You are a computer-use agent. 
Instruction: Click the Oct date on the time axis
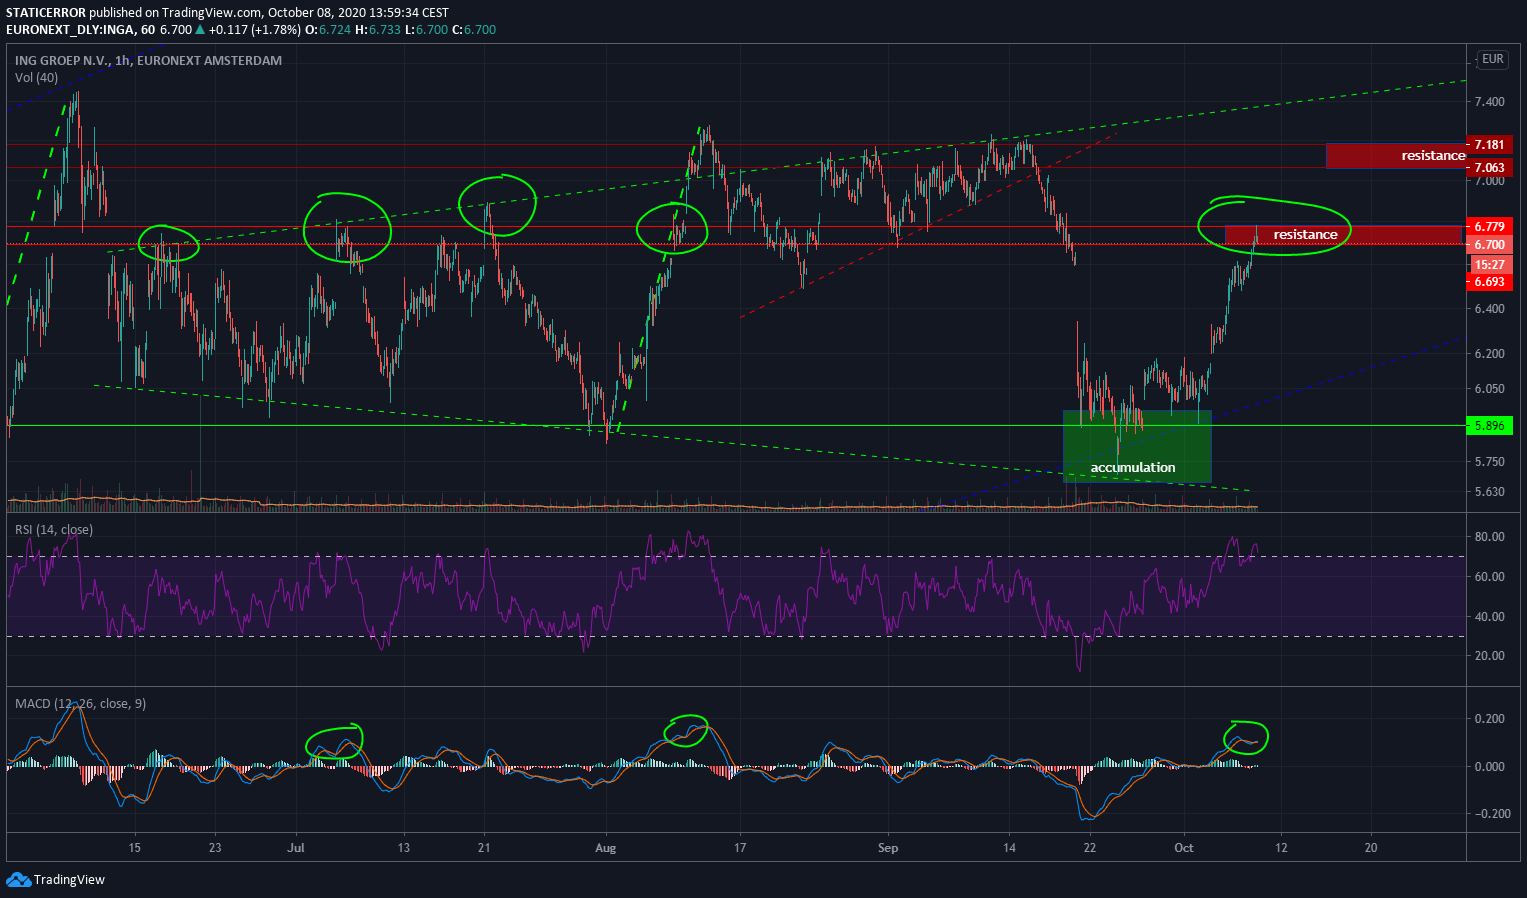pos(1184,848)
